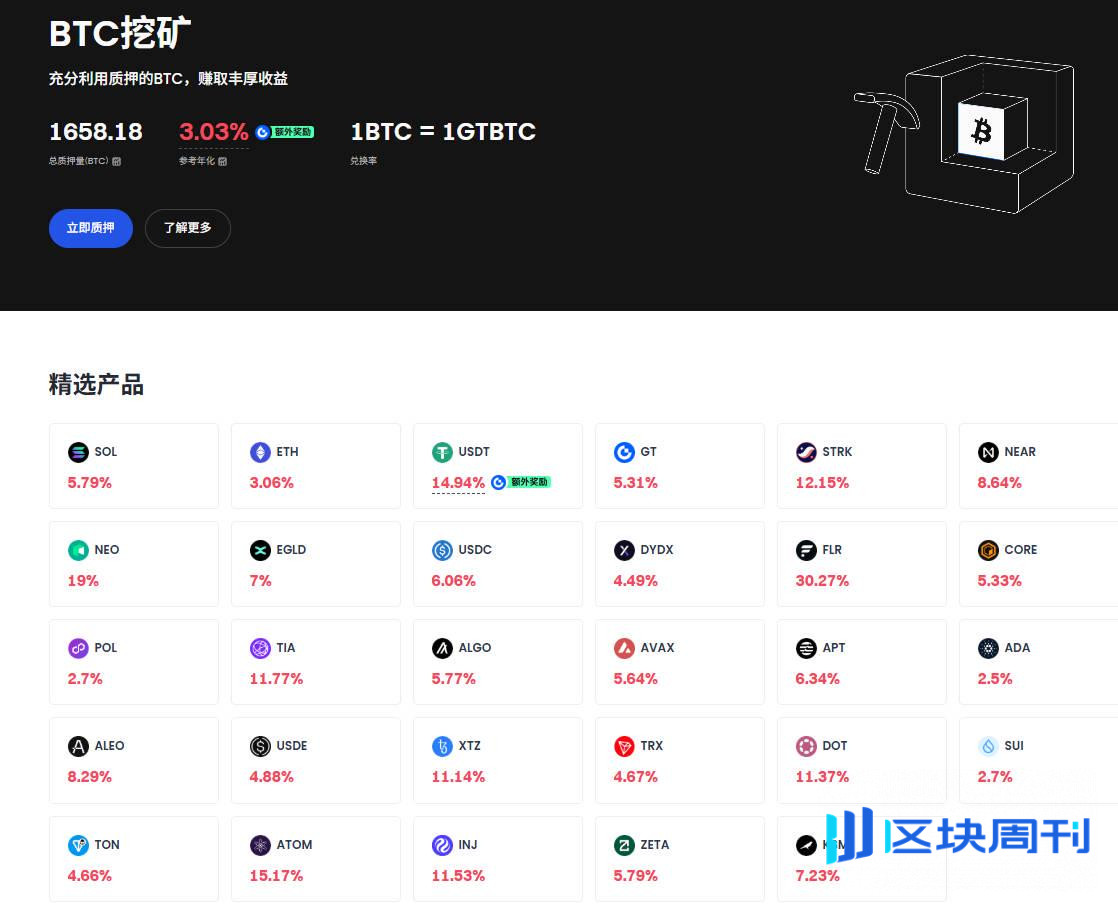Click the 3.03% reference APR value

click(x=213, y=132)
